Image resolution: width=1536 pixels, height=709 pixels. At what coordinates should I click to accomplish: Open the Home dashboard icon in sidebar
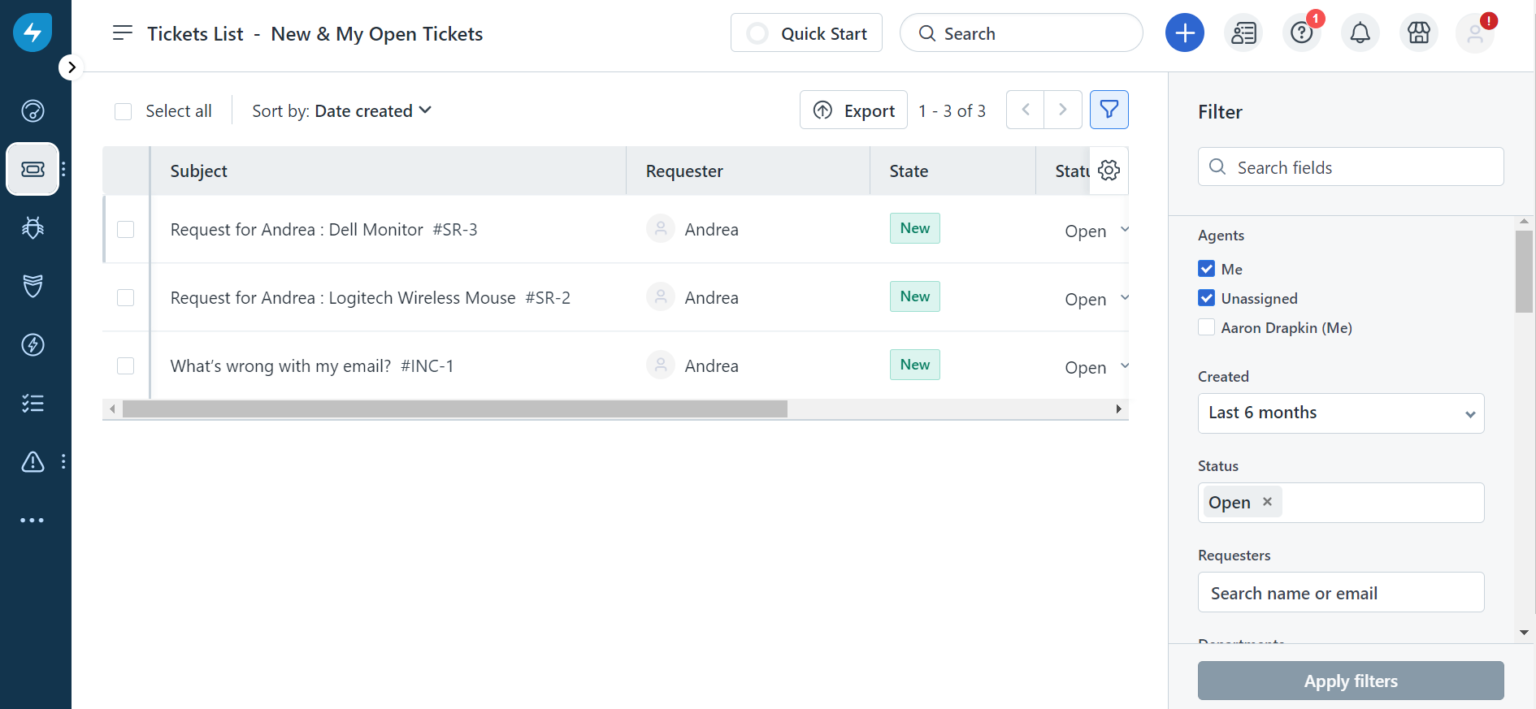coord(32,111)
